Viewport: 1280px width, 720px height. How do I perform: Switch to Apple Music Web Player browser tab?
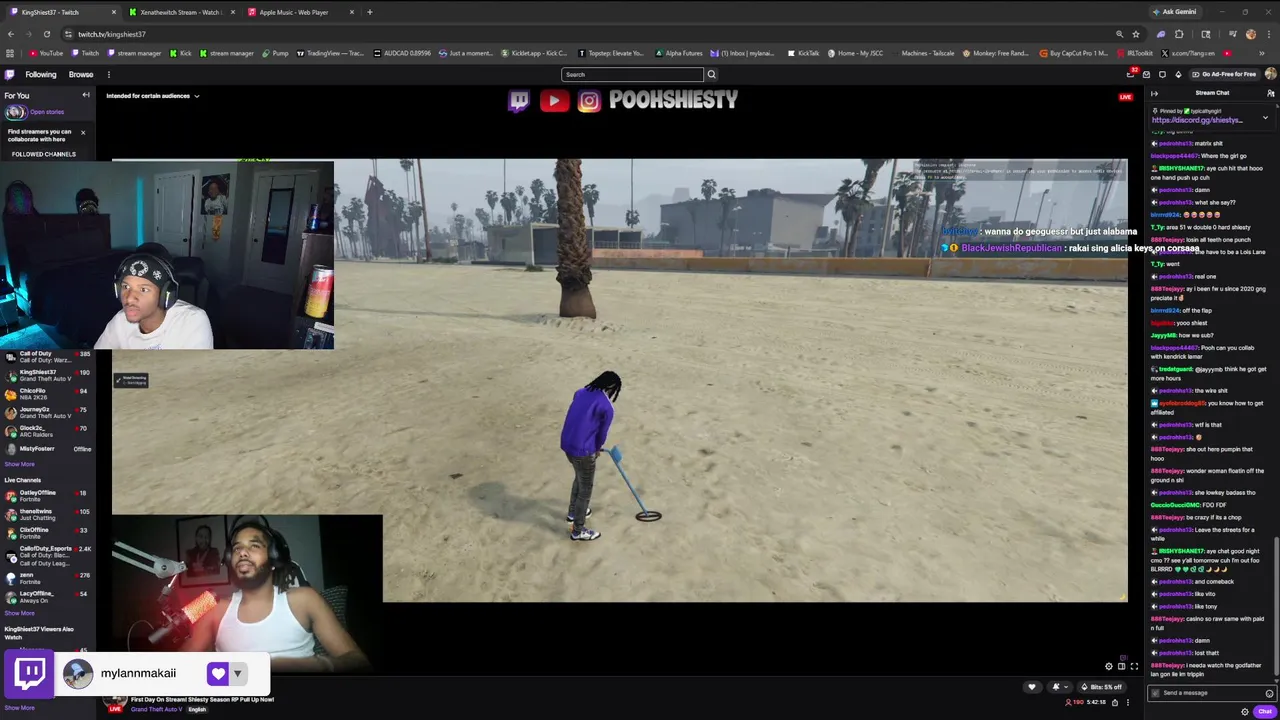point(300,12)
